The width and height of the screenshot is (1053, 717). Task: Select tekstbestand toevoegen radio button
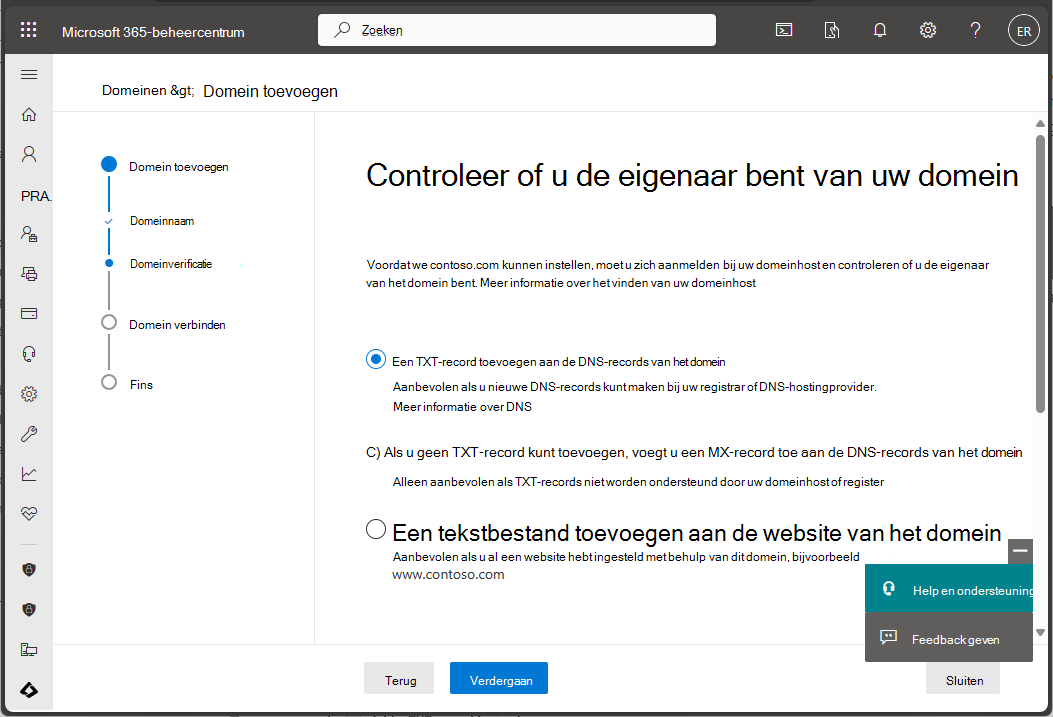(376, 529)
